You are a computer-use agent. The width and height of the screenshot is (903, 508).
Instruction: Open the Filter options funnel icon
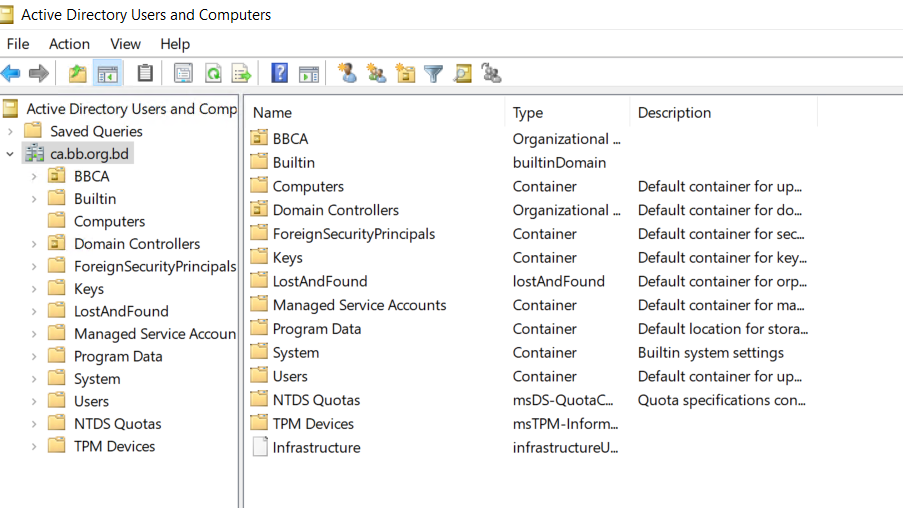click(433, 74)
